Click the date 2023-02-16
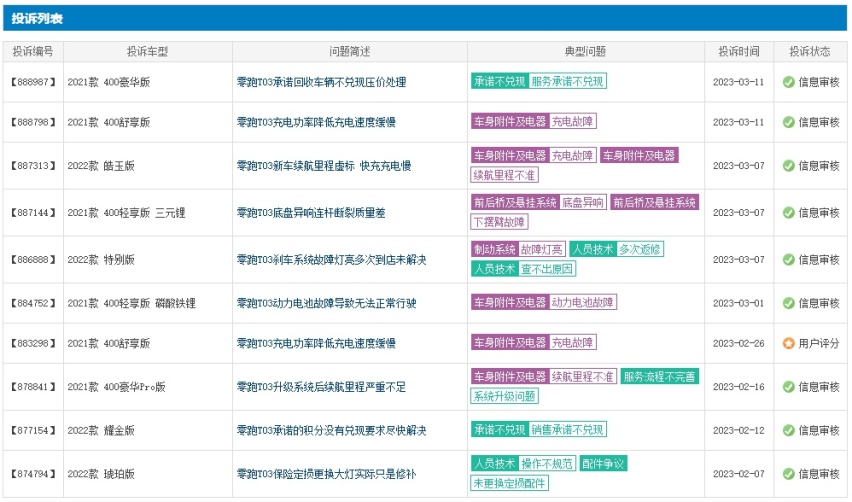This screenshot has height=502, width=852. coord(738,387)
